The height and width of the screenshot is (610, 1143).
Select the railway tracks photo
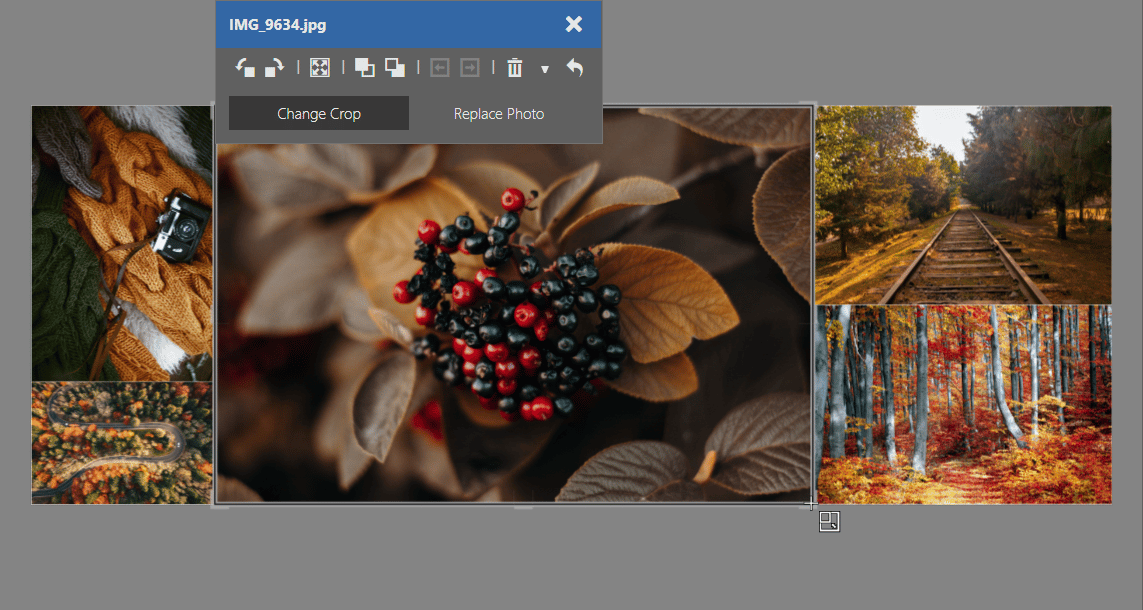point(963,204)
